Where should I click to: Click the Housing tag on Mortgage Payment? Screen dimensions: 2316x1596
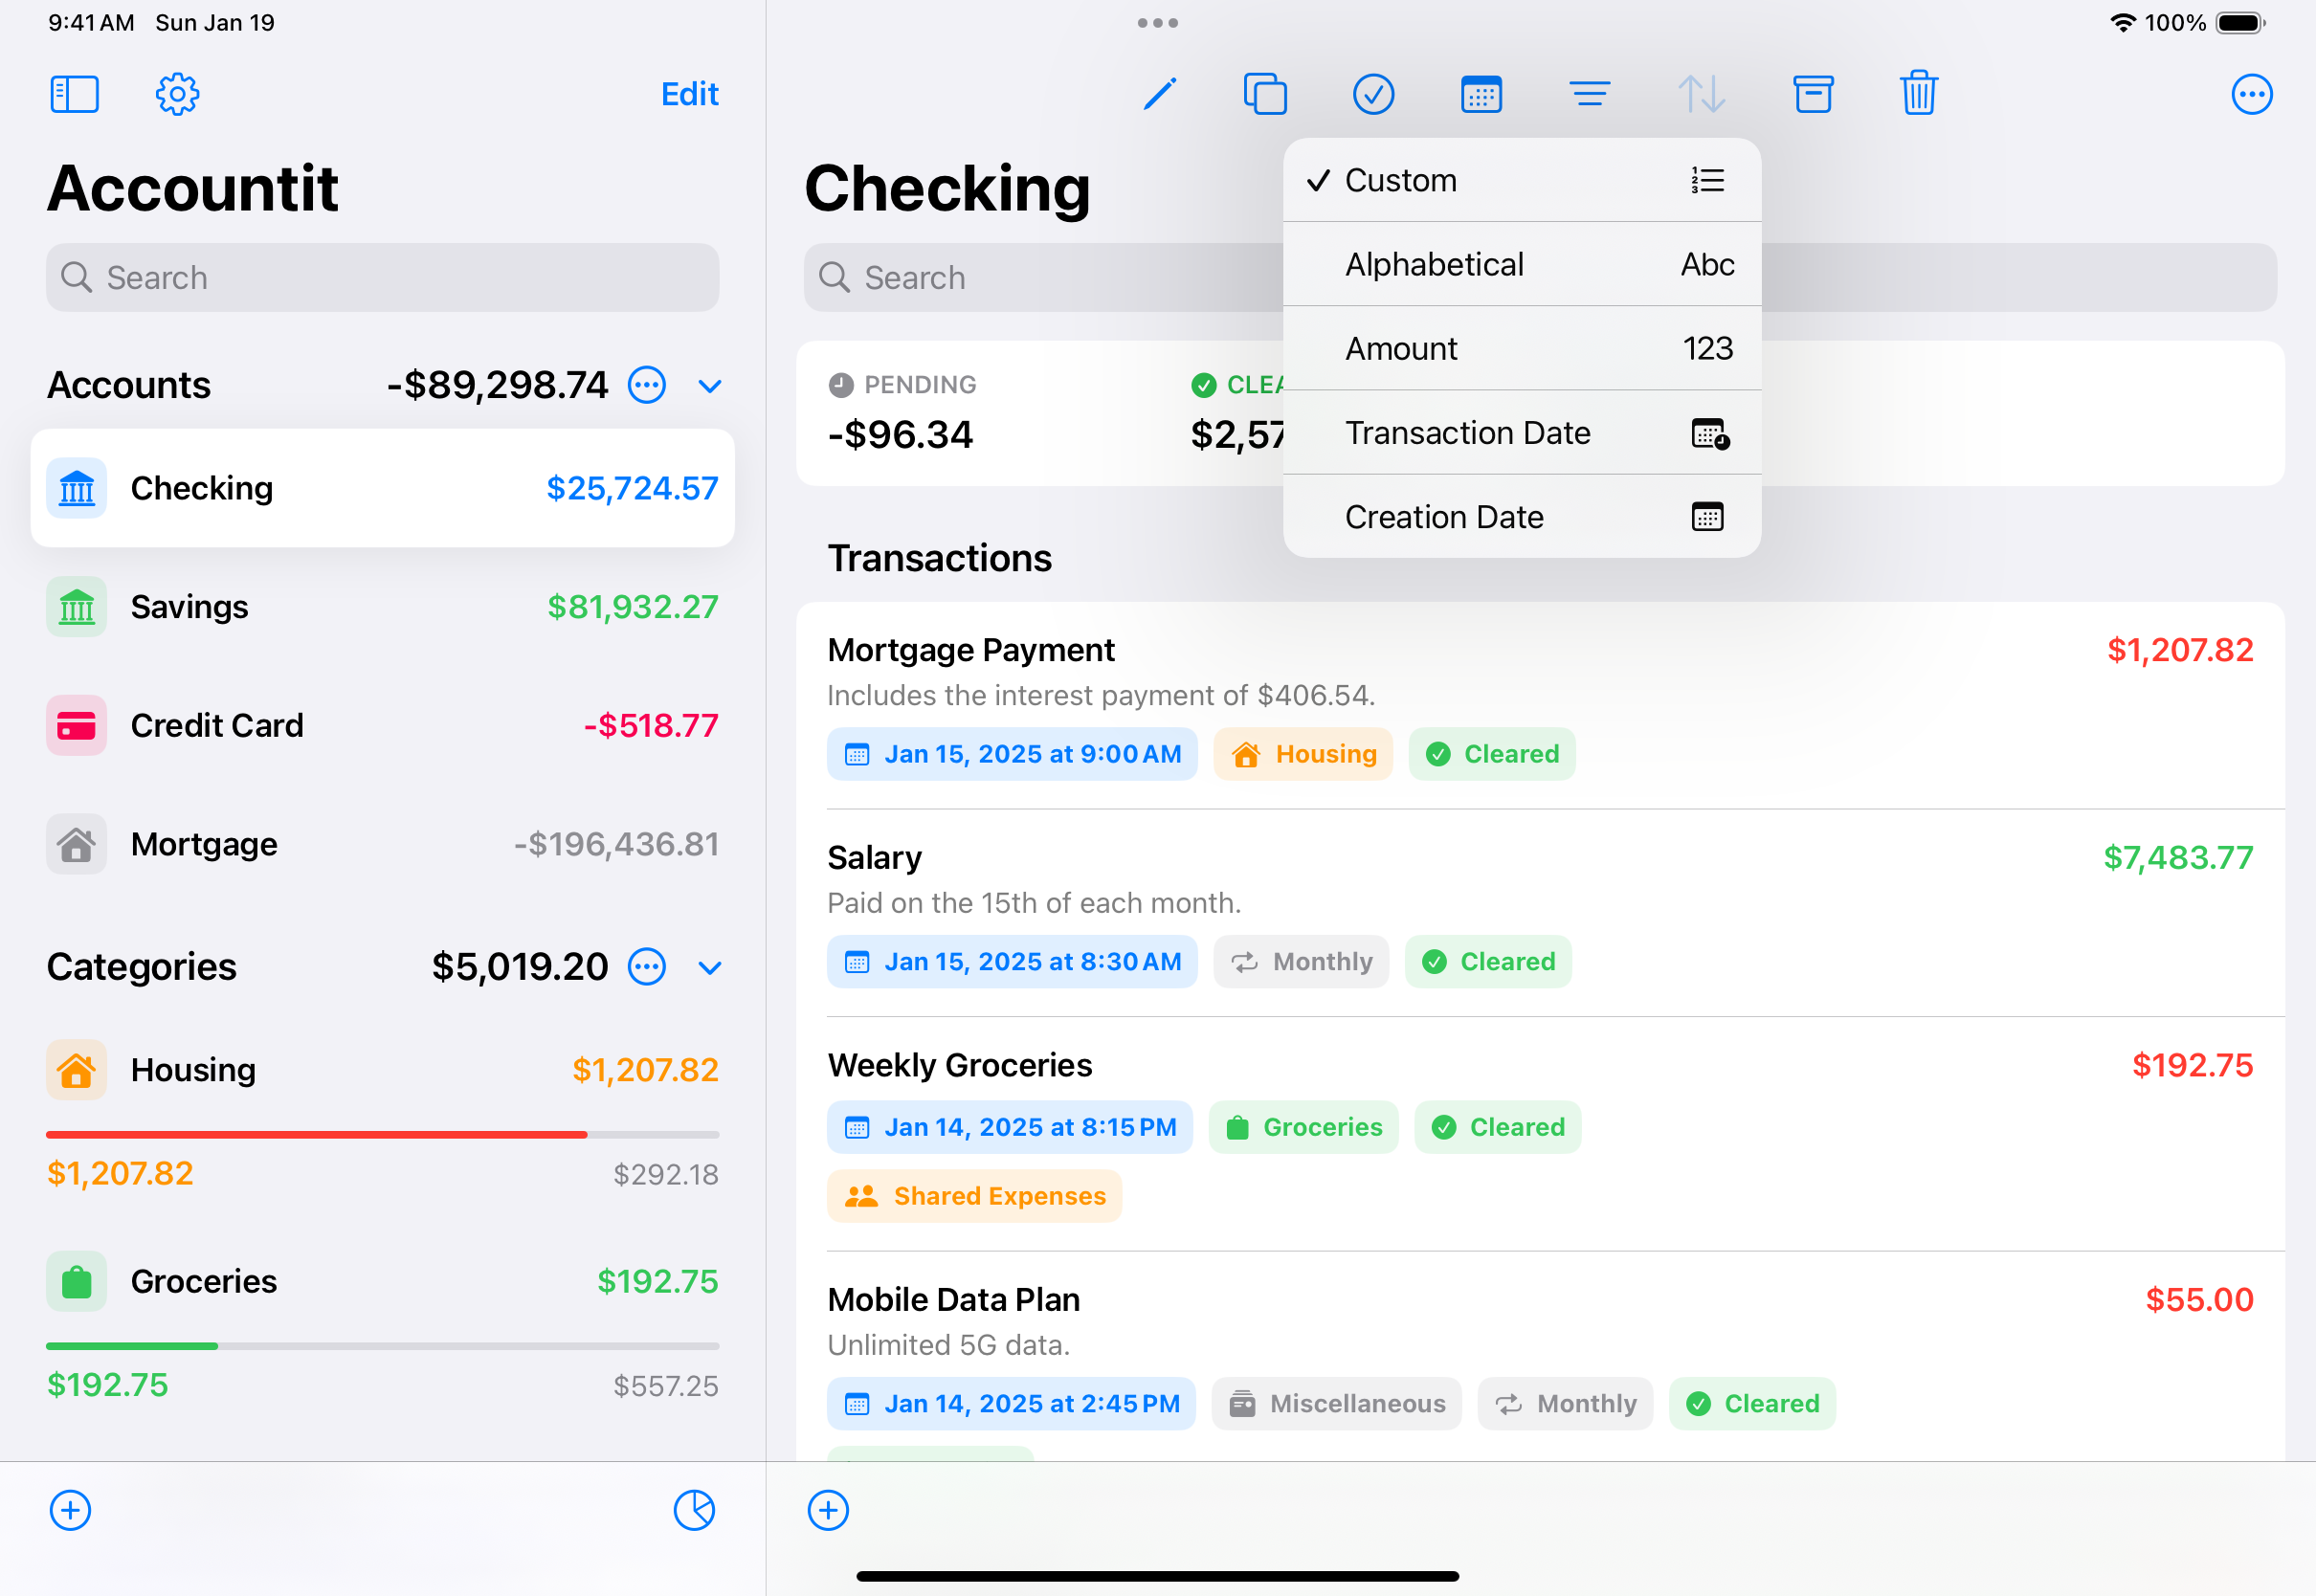1303,754
